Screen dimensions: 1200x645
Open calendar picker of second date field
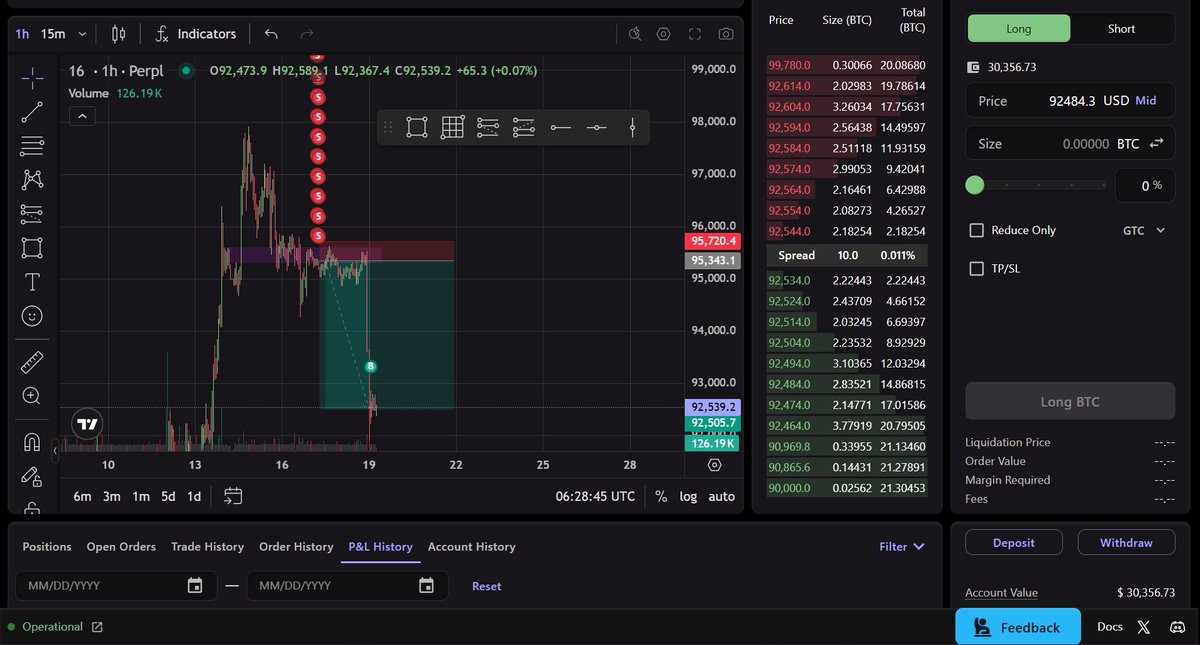coord(426,586)
